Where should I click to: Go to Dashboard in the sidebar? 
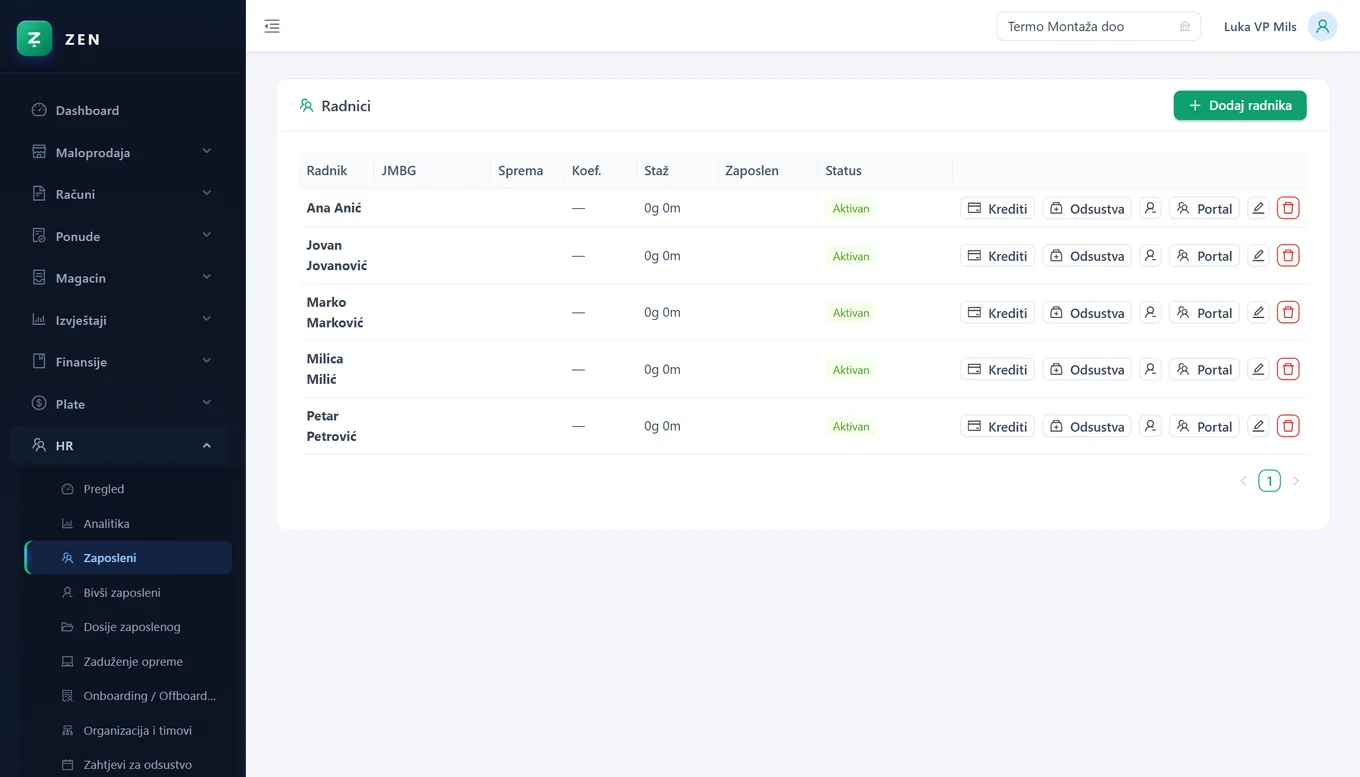tap(121, 110)
